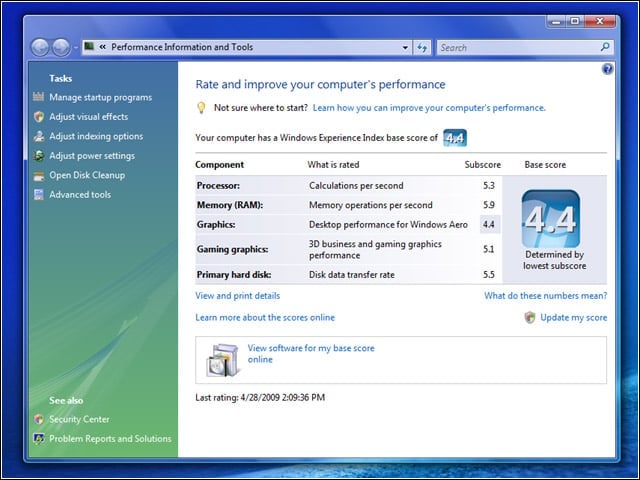This screenshot has height=480, width=640.
Task: Click the Open Disk Cleanup drive icon
Action: coord(39,176)
